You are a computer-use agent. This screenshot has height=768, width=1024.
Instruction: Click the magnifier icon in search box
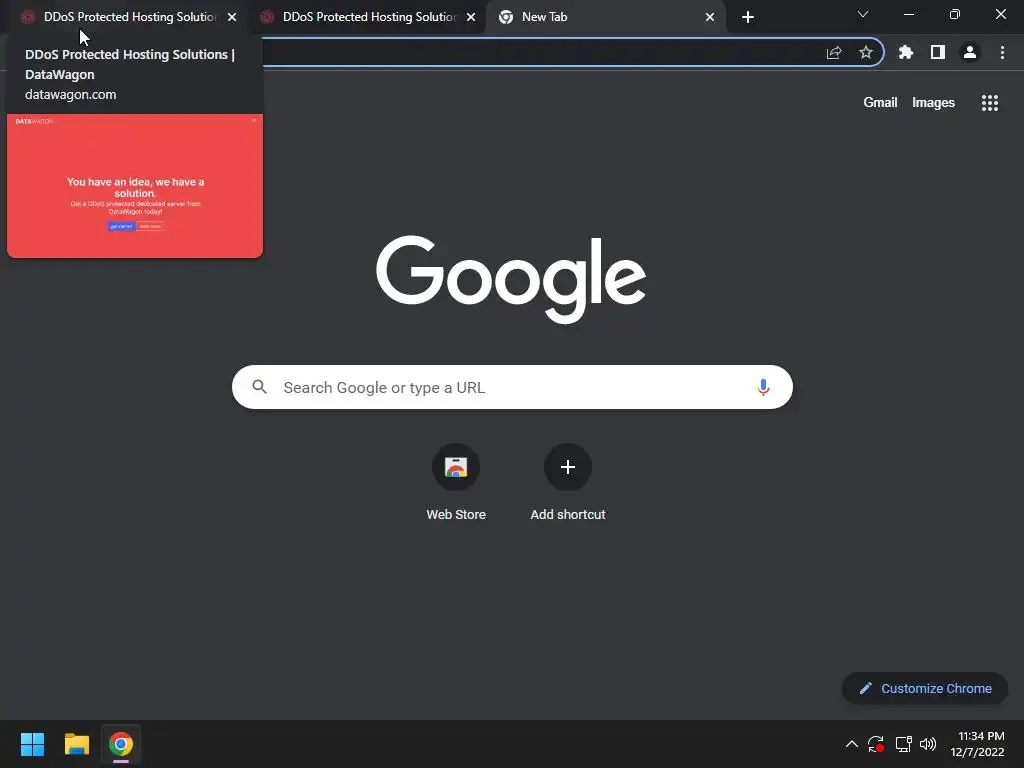(259, 387)
